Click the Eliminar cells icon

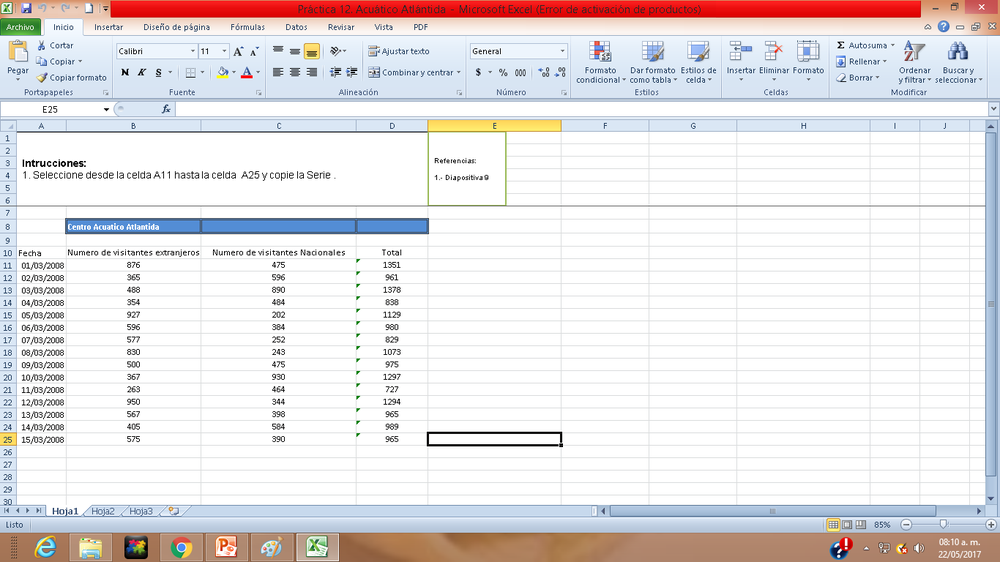(774, 53)
